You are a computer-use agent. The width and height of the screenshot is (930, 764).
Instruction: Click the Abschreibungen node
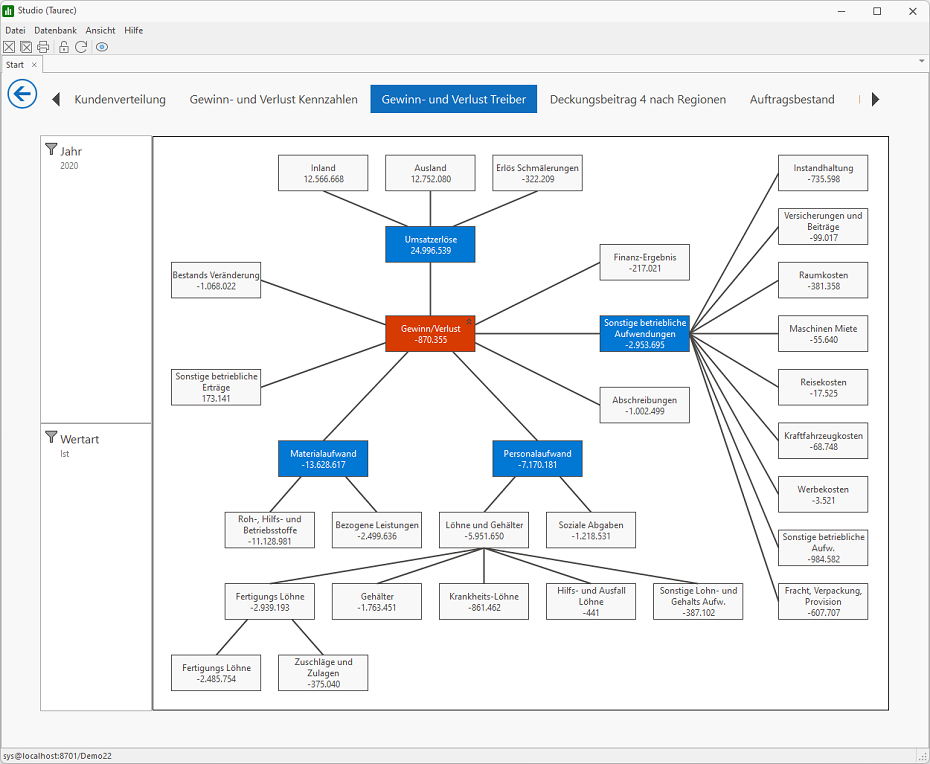click(x=645, y=405)
